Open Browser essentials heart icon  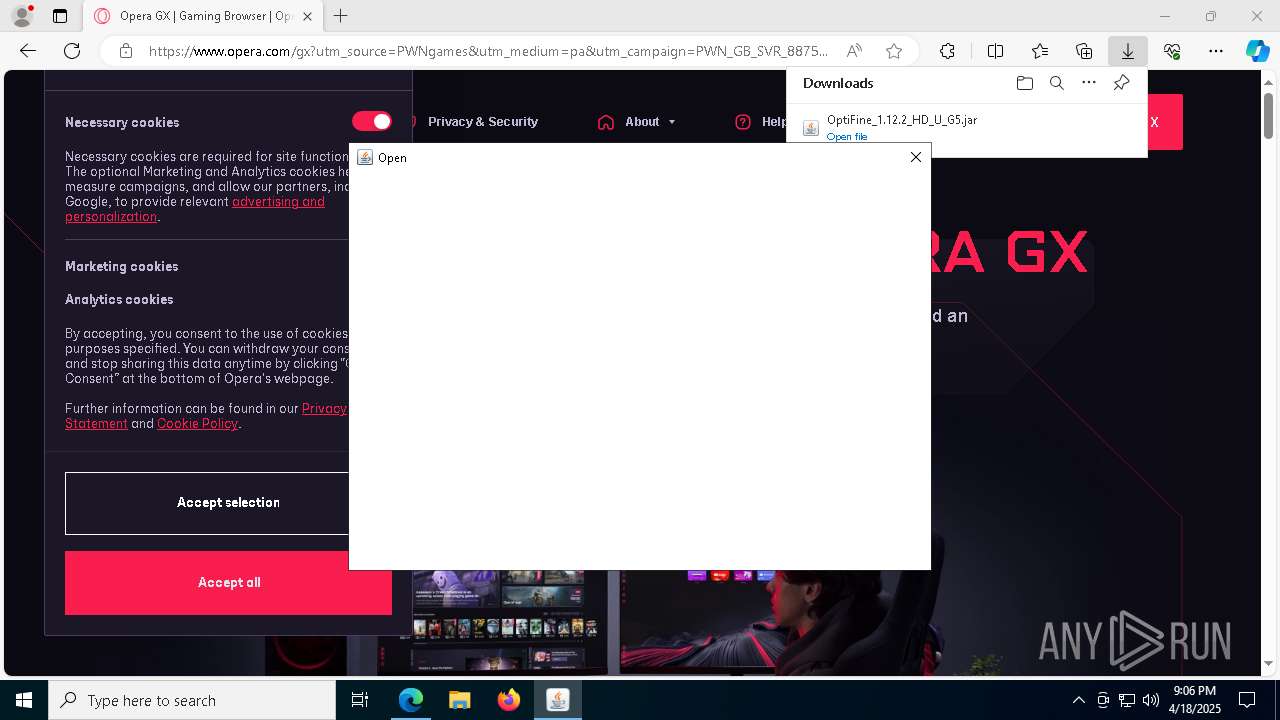click(1172, 51)
